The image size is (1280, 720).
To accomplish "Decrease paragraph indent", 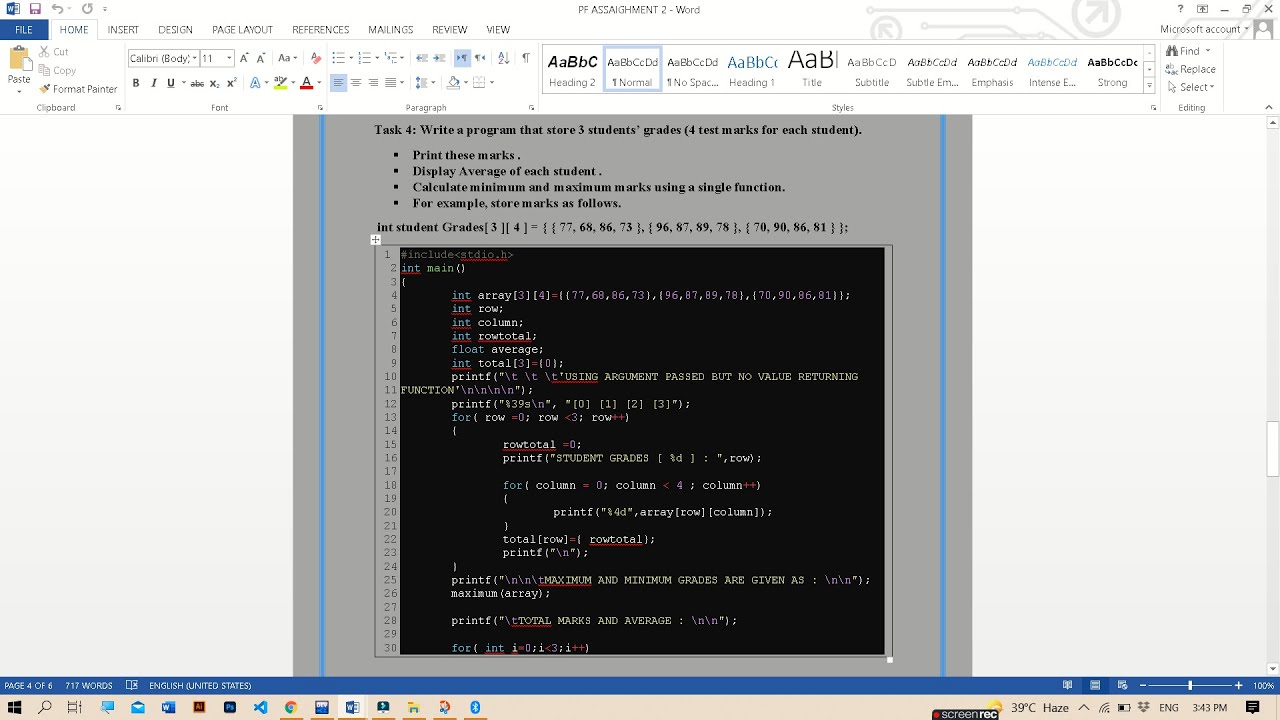I will point(422,58).
